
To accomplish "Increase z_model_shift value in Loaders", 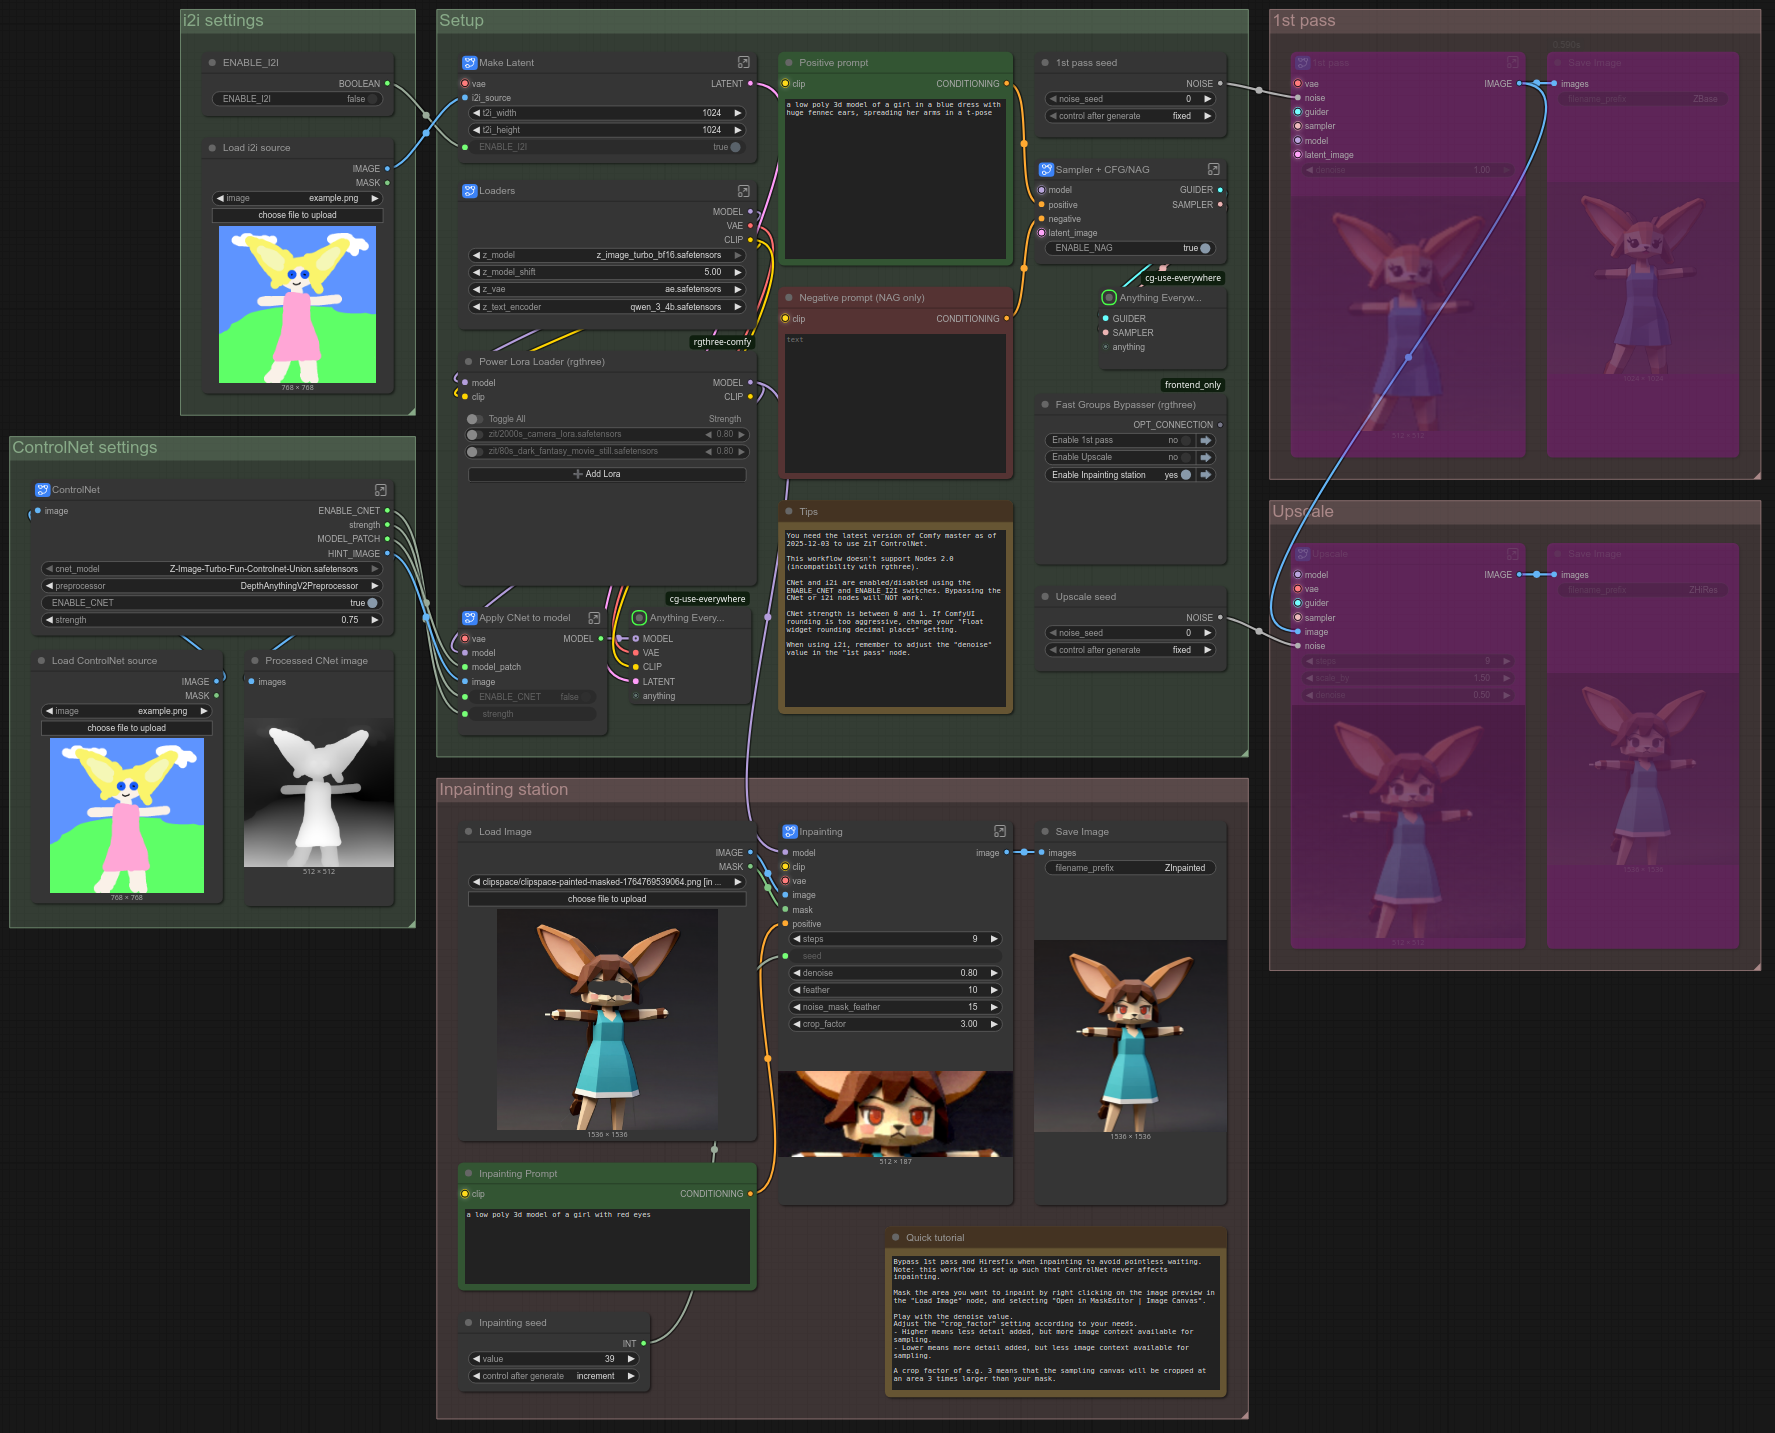I will click(738, 272).
